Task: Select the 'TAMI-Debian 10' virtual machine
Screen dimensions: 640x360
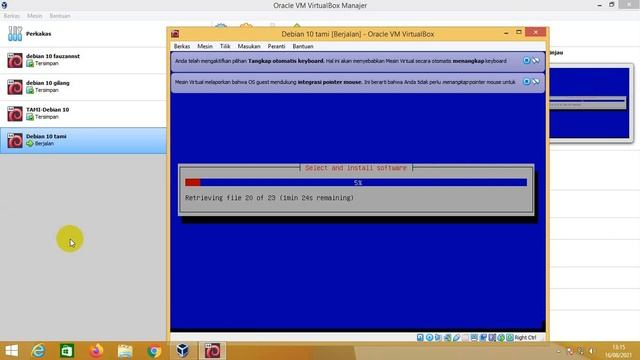Action: pos(83,113)
